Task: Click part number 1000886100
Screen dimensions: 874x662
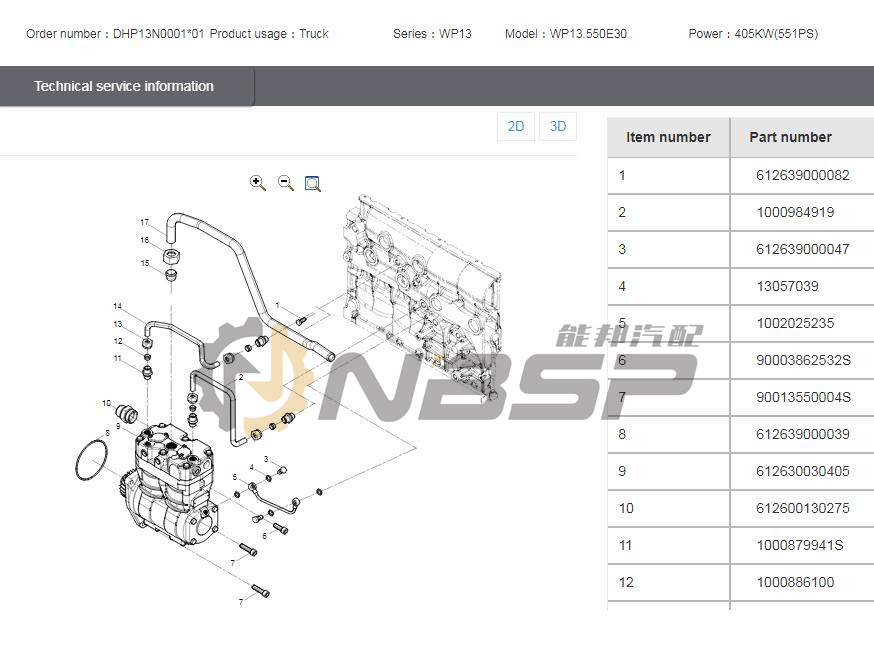Action: 794,582
